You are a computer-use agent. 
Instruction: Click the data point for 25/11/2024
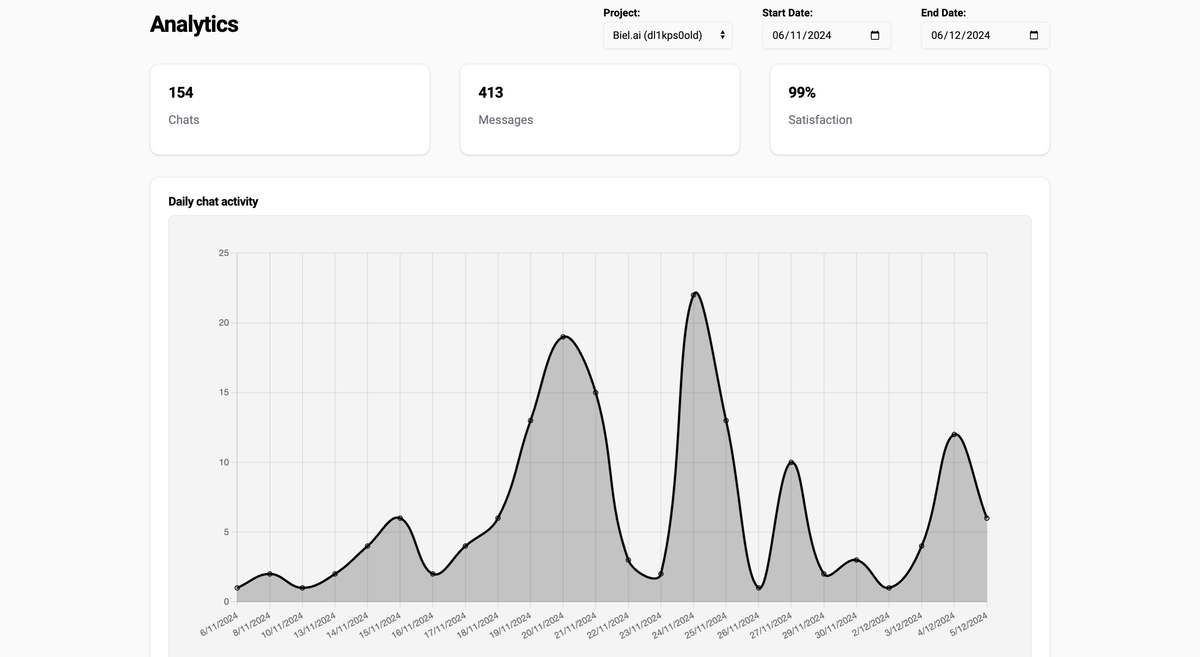[726, 420]
